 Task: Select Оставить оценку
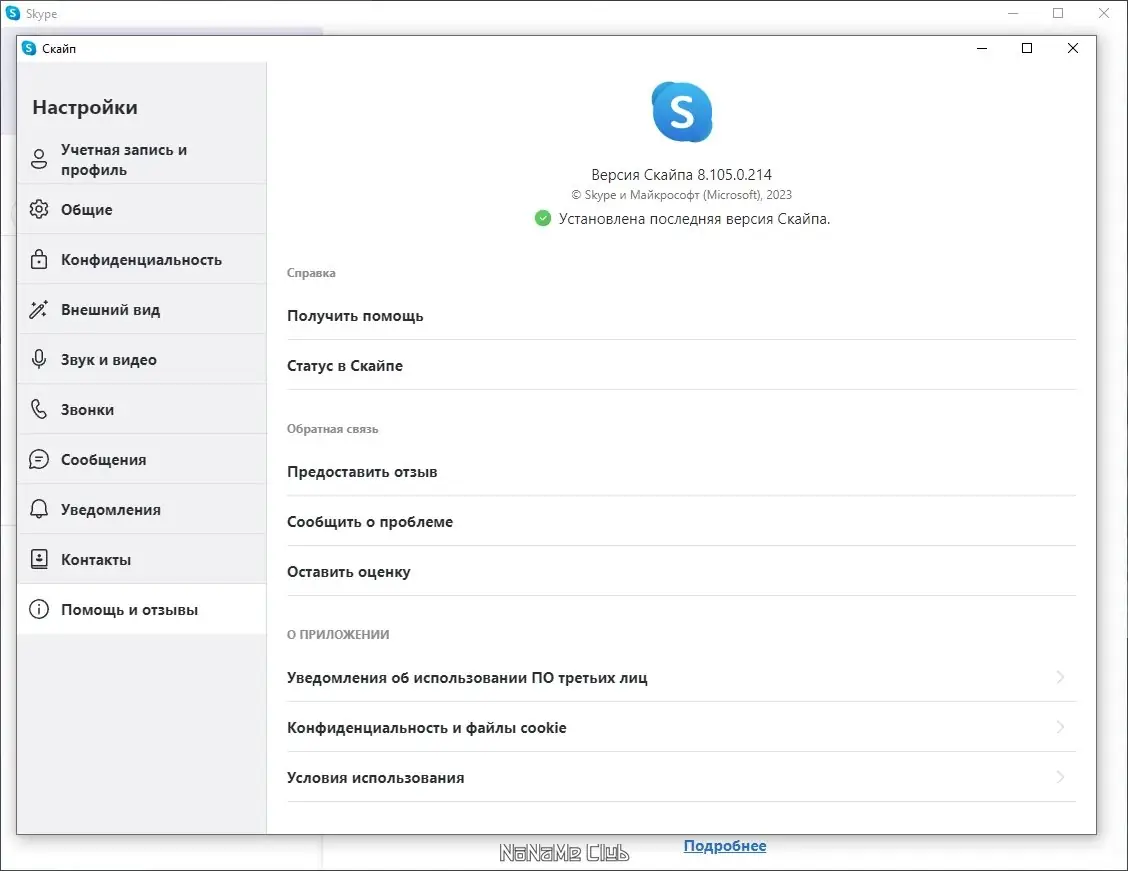click(x=681, y=572)
